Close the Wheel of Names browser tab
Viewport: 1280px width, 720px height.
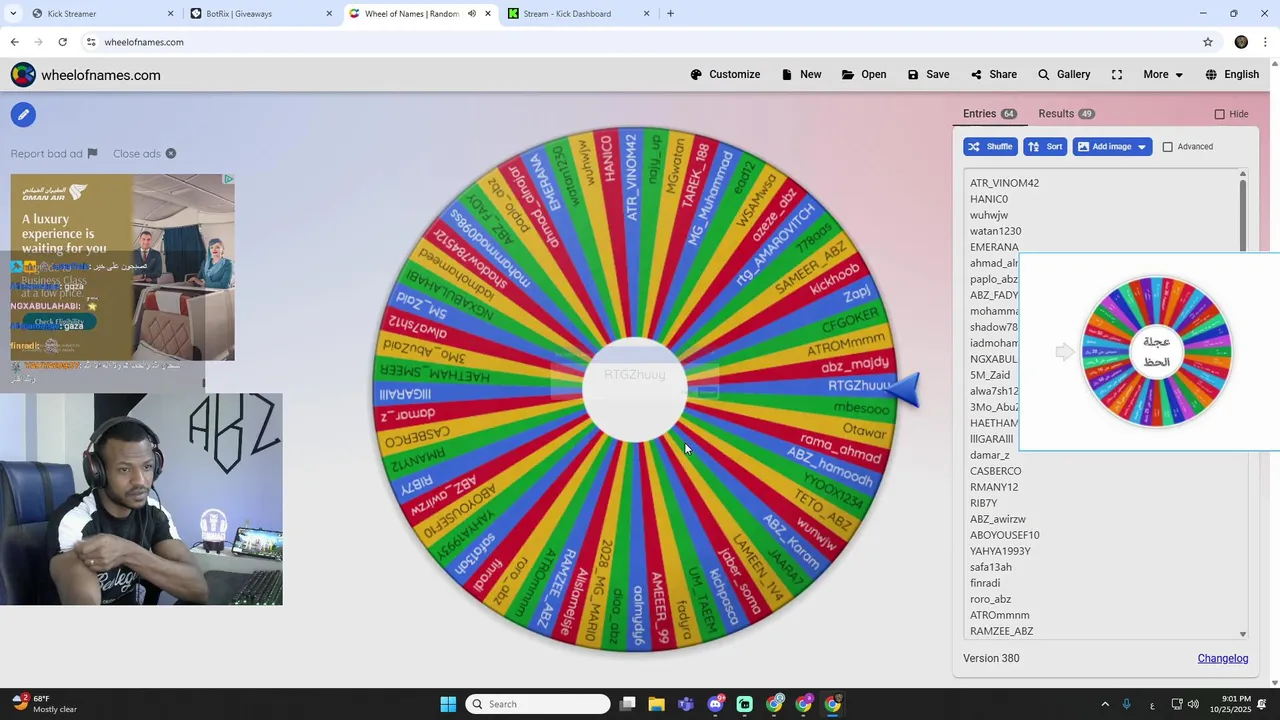(x=488, y=14)
